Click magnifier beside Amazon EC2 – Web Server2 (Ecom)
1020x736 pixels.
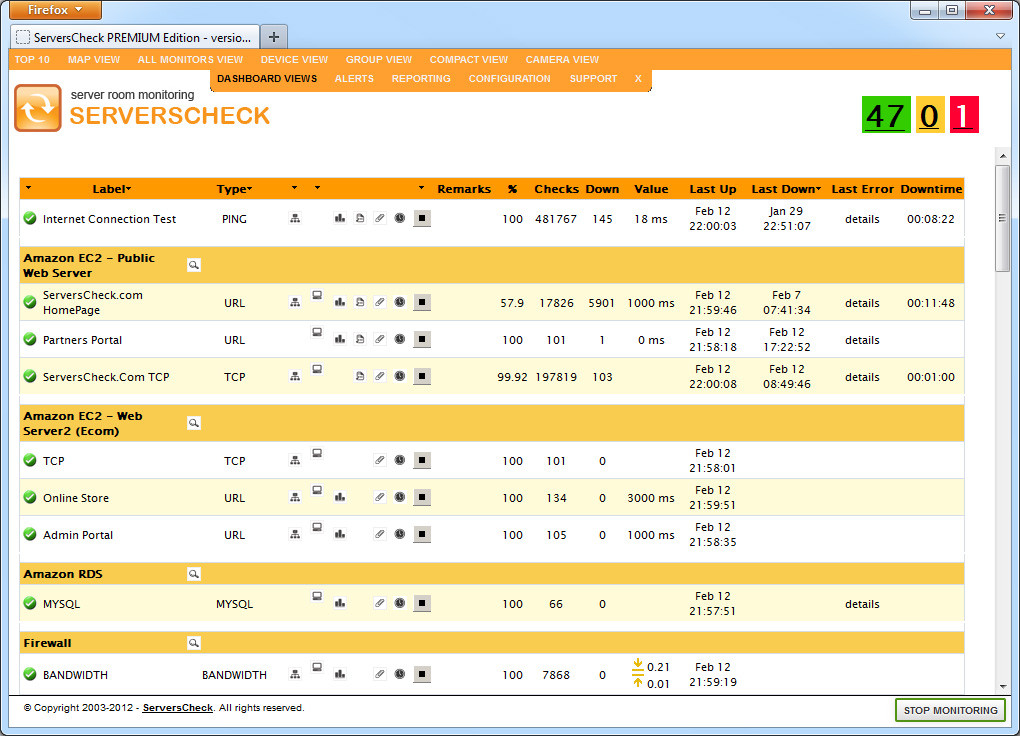tap(193, 423)
